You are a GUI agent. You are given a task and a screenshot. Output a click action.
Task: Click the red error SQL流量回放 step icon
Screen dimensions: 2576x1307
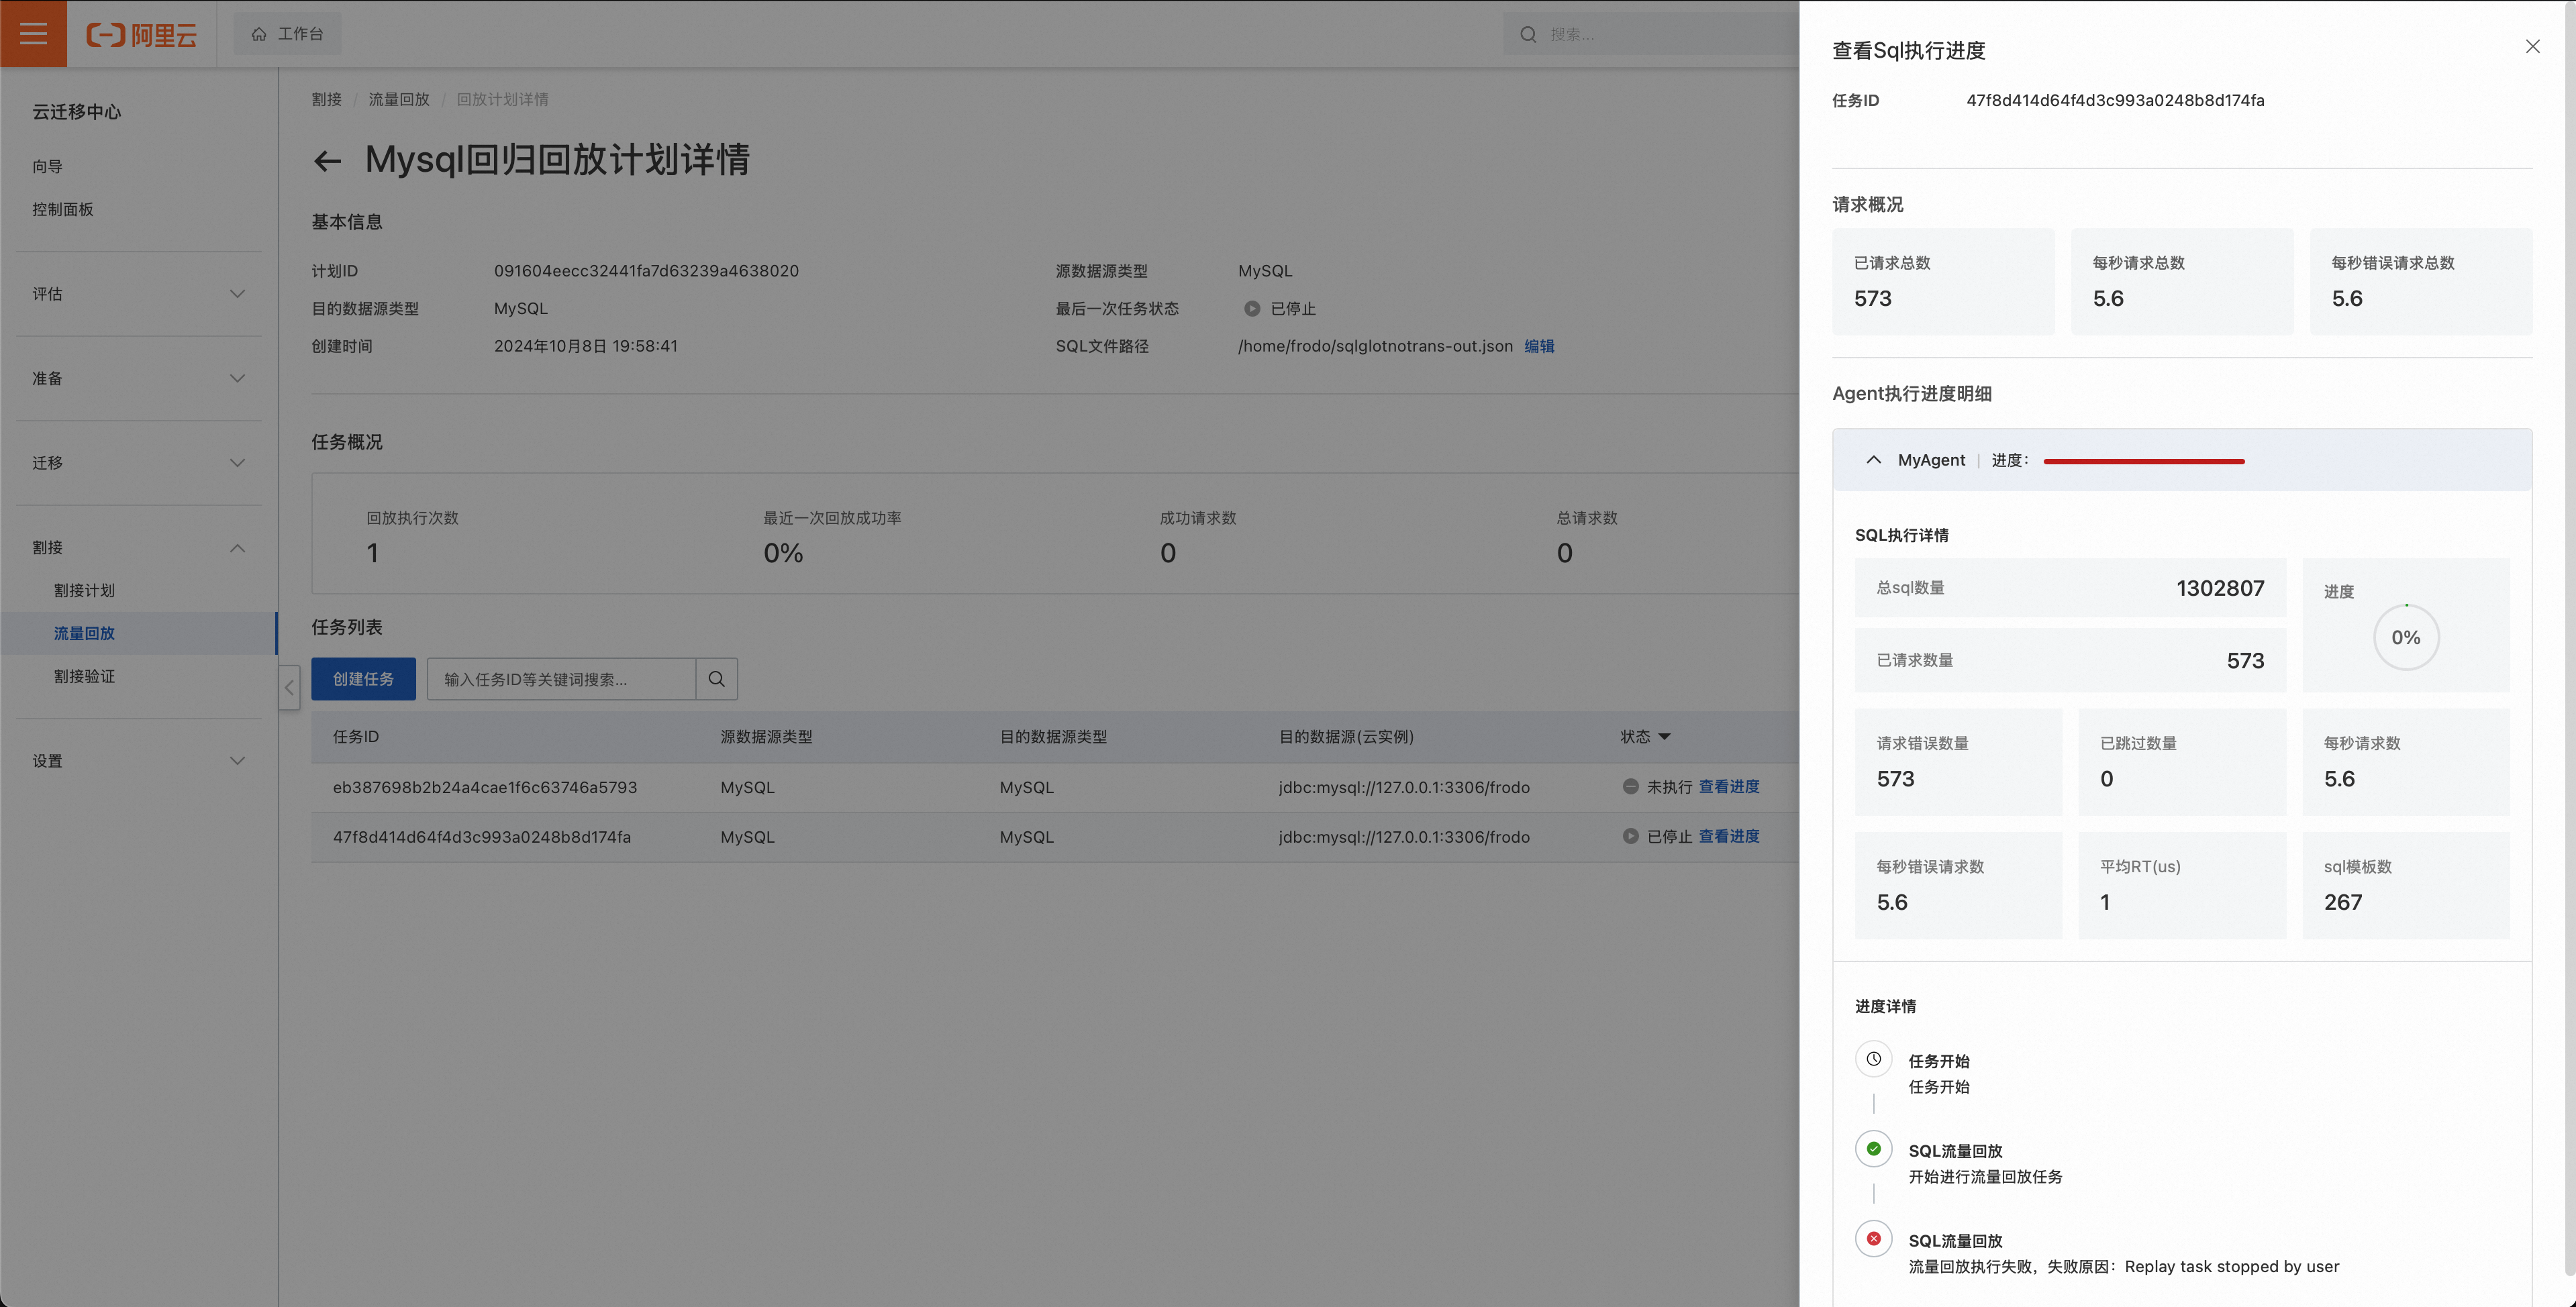[x=1874, y=1239]
